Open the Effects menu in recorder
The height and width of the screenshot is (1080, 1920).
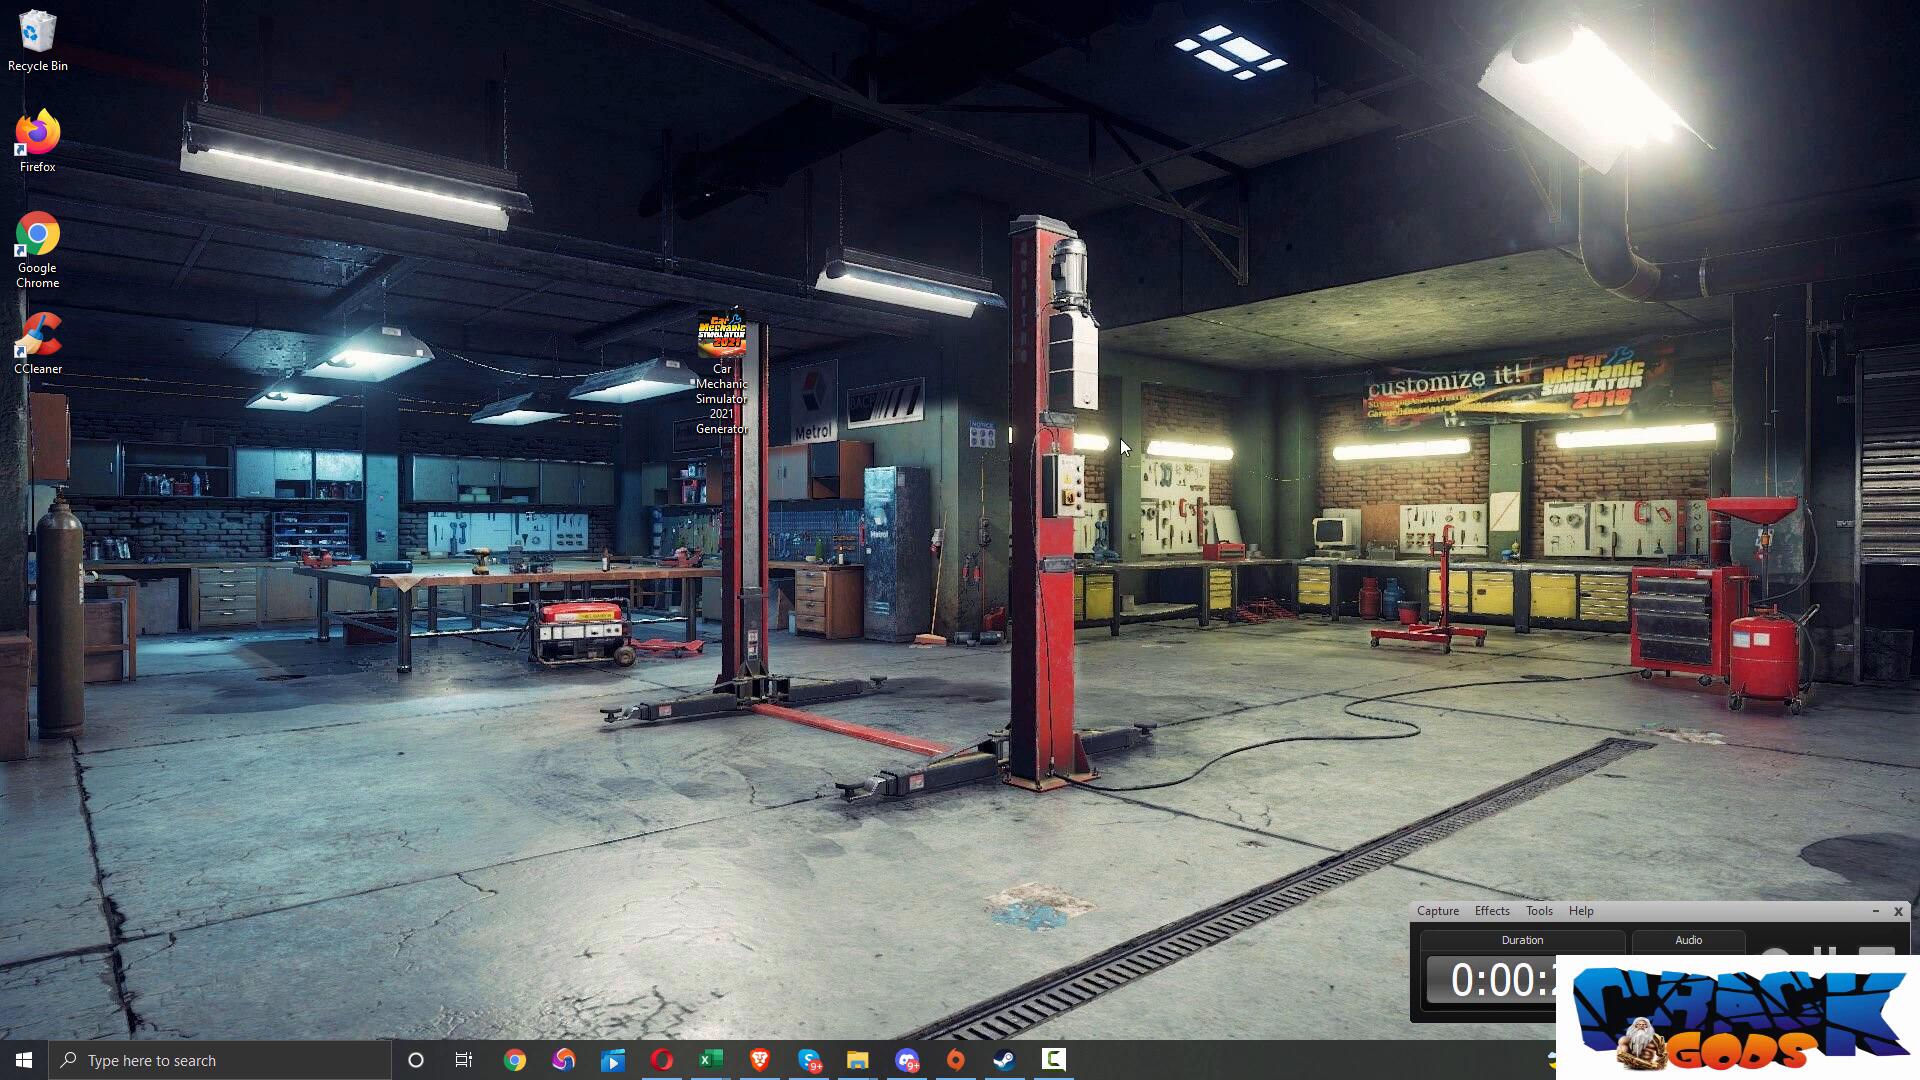(x=1491, y=911)
